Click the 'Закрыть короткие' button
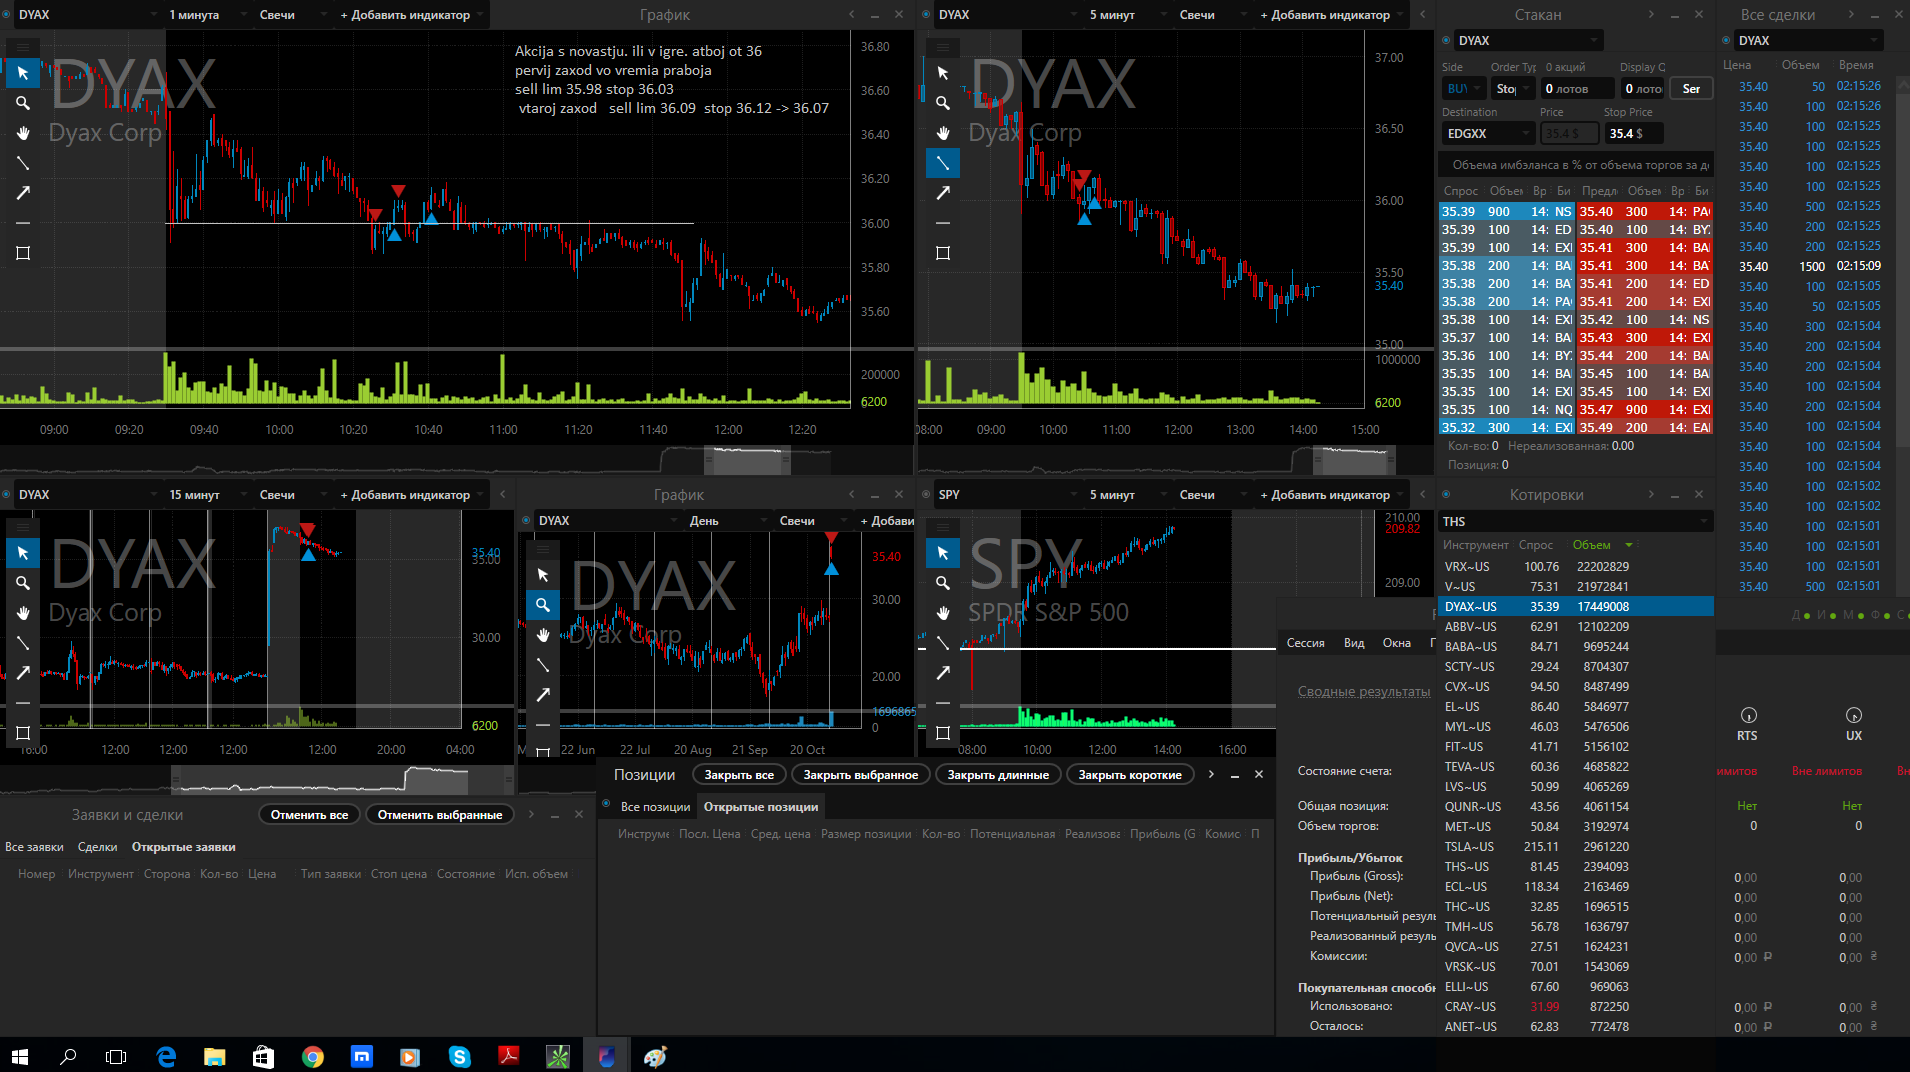Viewport: 1910px width, 1072px height. (x=1130, y=775)
